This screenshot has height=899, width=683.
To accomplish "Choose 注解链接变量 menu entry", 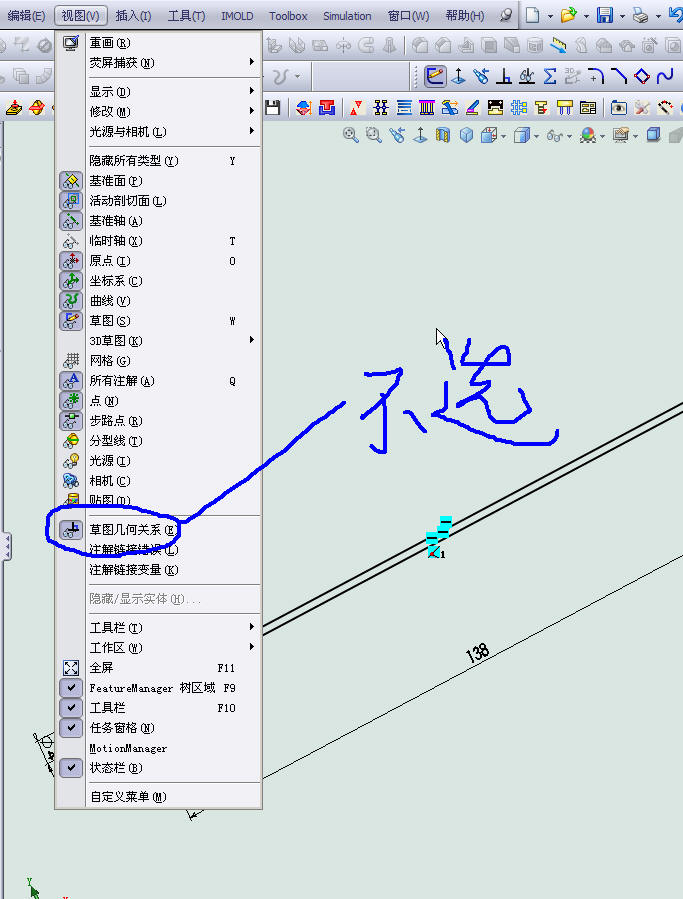I will click(159, 569).
